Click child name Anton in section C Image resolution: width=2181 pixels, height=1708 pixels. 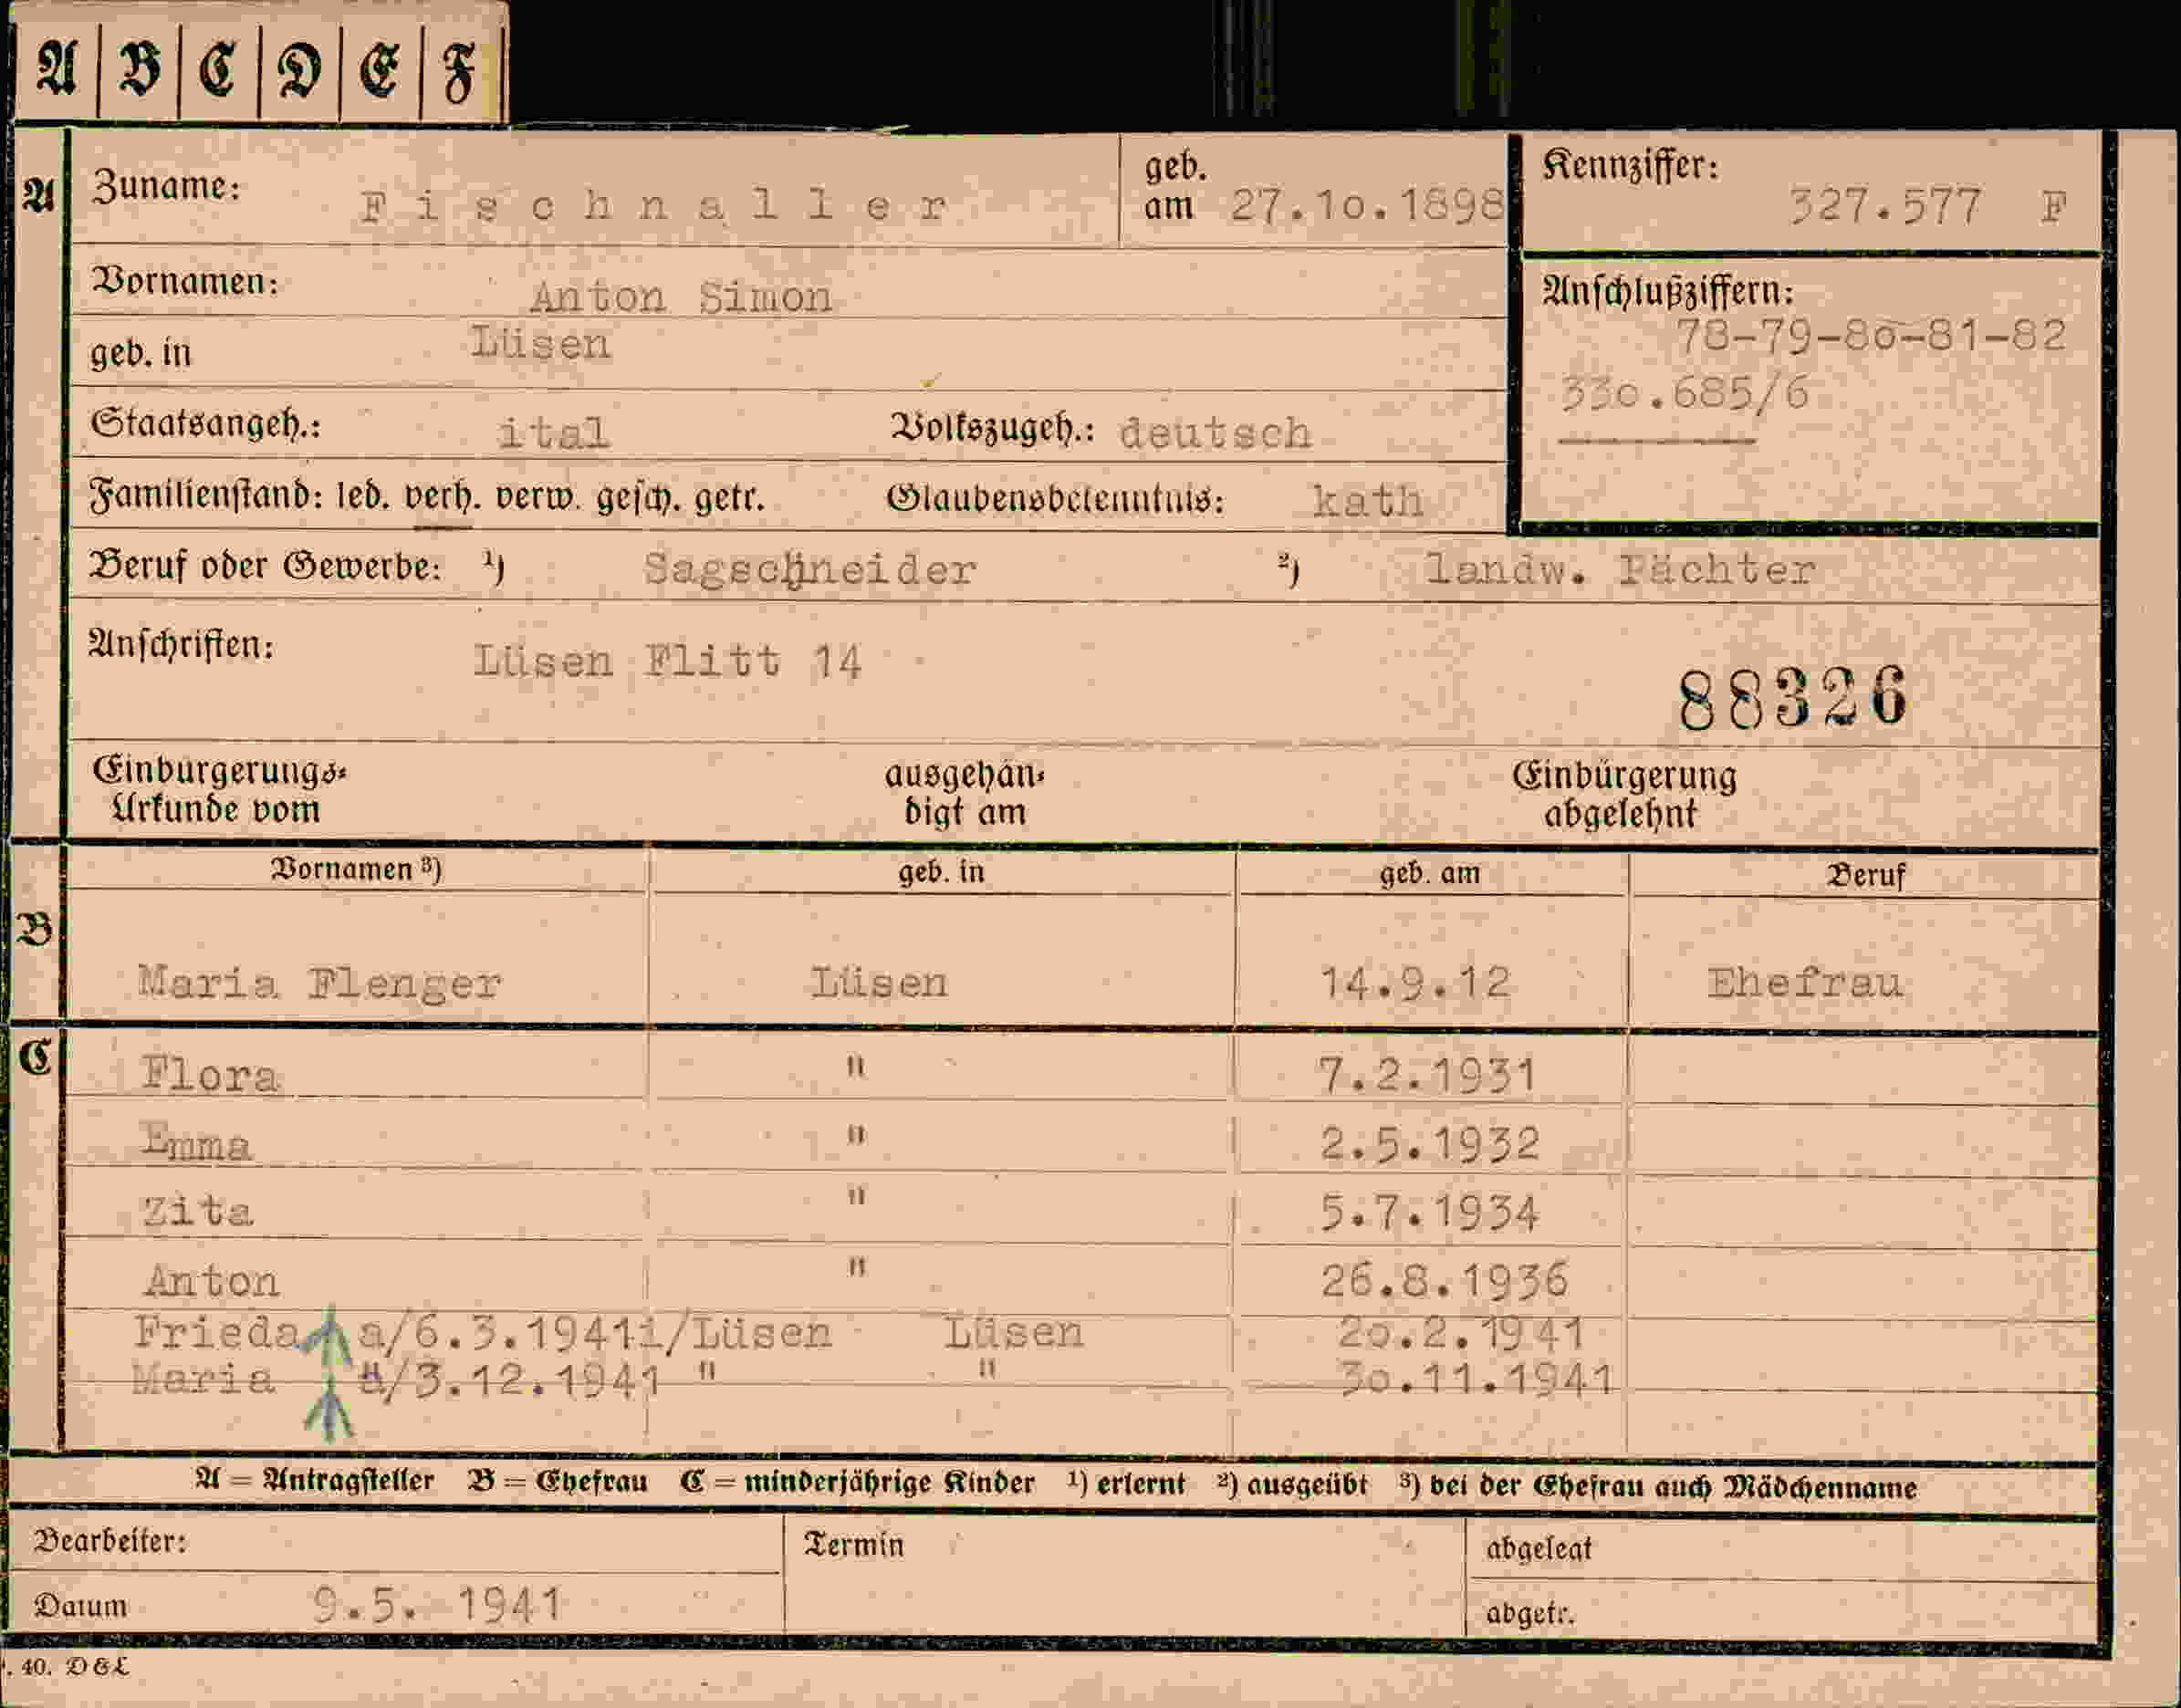(211, 1281)
